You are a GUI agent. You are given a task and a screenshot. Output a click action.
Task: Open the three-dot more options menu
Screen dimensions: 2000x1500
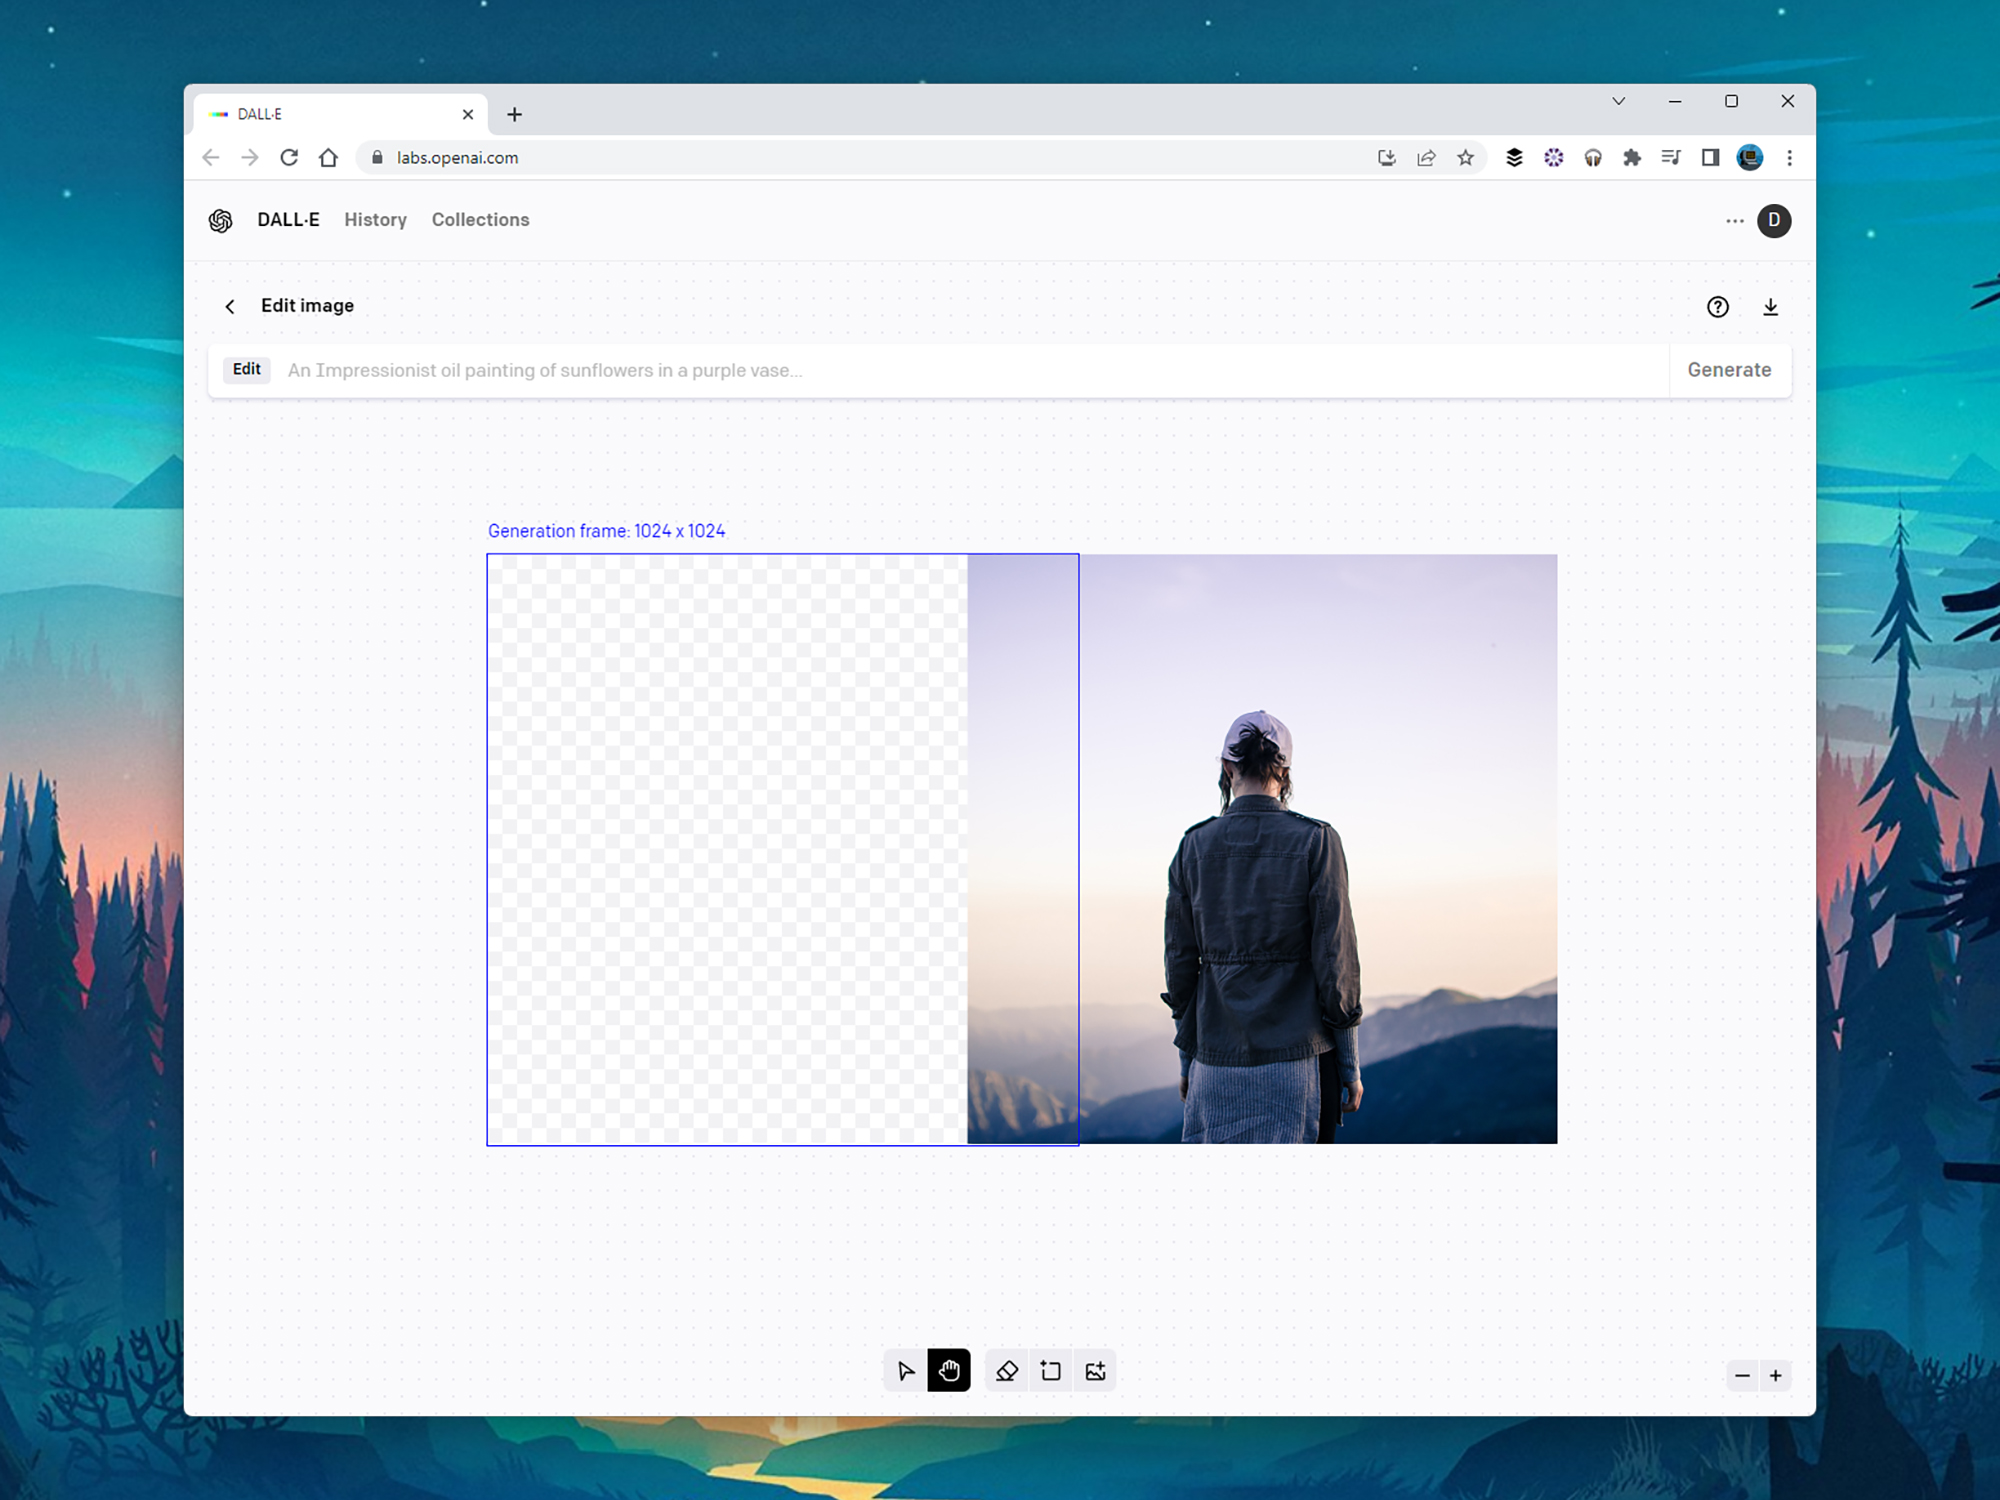(x=1734, y=221)
